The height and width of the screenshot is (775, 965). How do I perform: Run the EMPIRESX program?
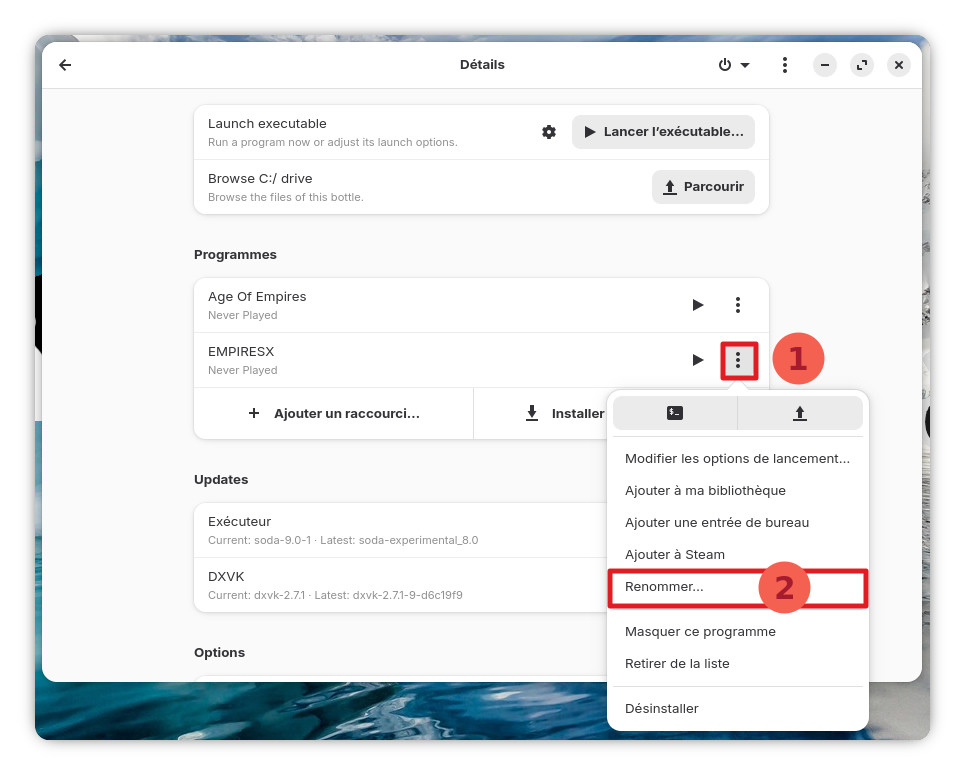pos(698,360)
